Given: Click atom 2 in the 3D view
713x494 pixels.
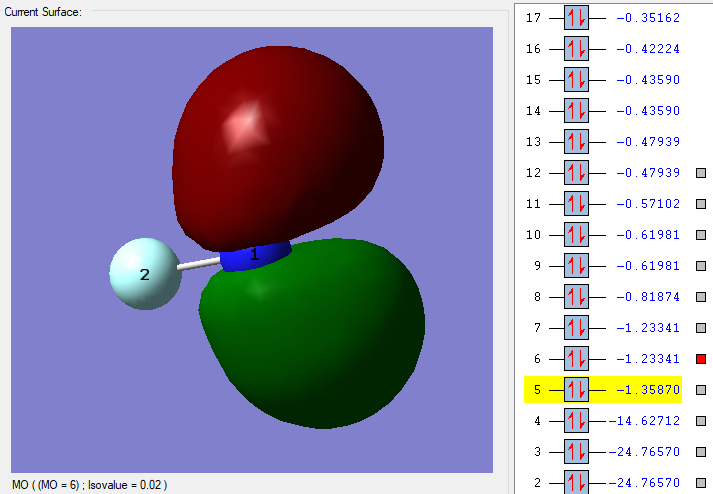Looking at the screenshot, I should click(145, 274).
